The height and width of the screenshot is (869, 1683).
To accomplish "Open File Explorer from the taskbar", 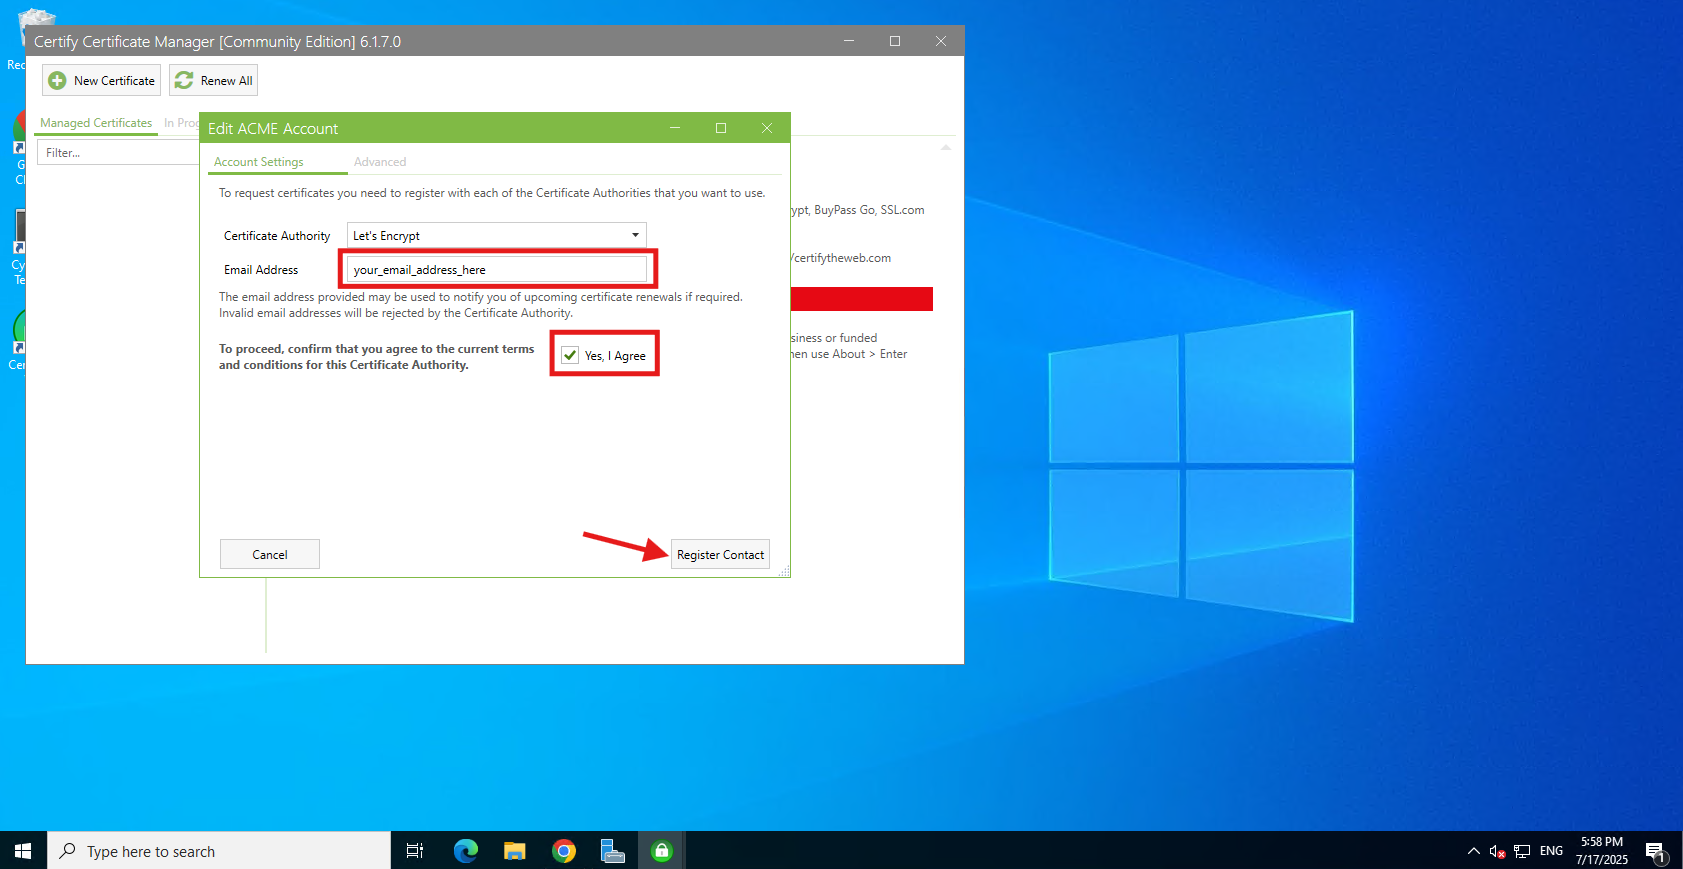I will click(514, 851).
